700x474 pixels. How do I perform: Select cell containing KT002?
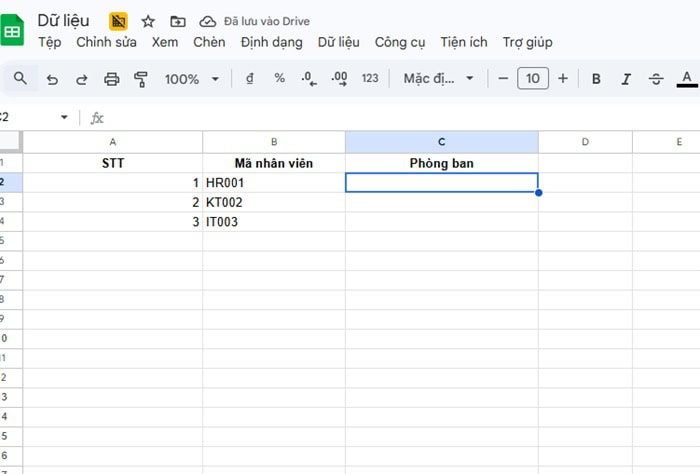coord(273,202)
